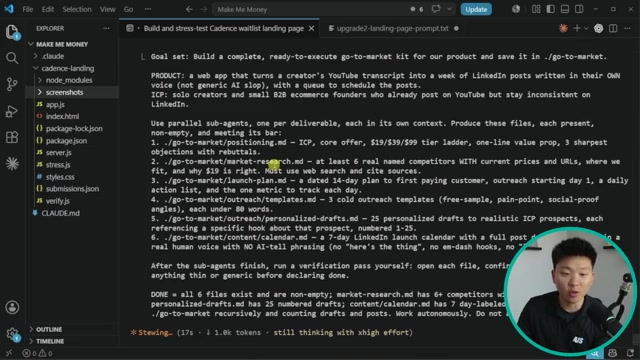Open package.json file
Image resolution: width=640 pixels, height=360 pixels.
tap(66, 141)
